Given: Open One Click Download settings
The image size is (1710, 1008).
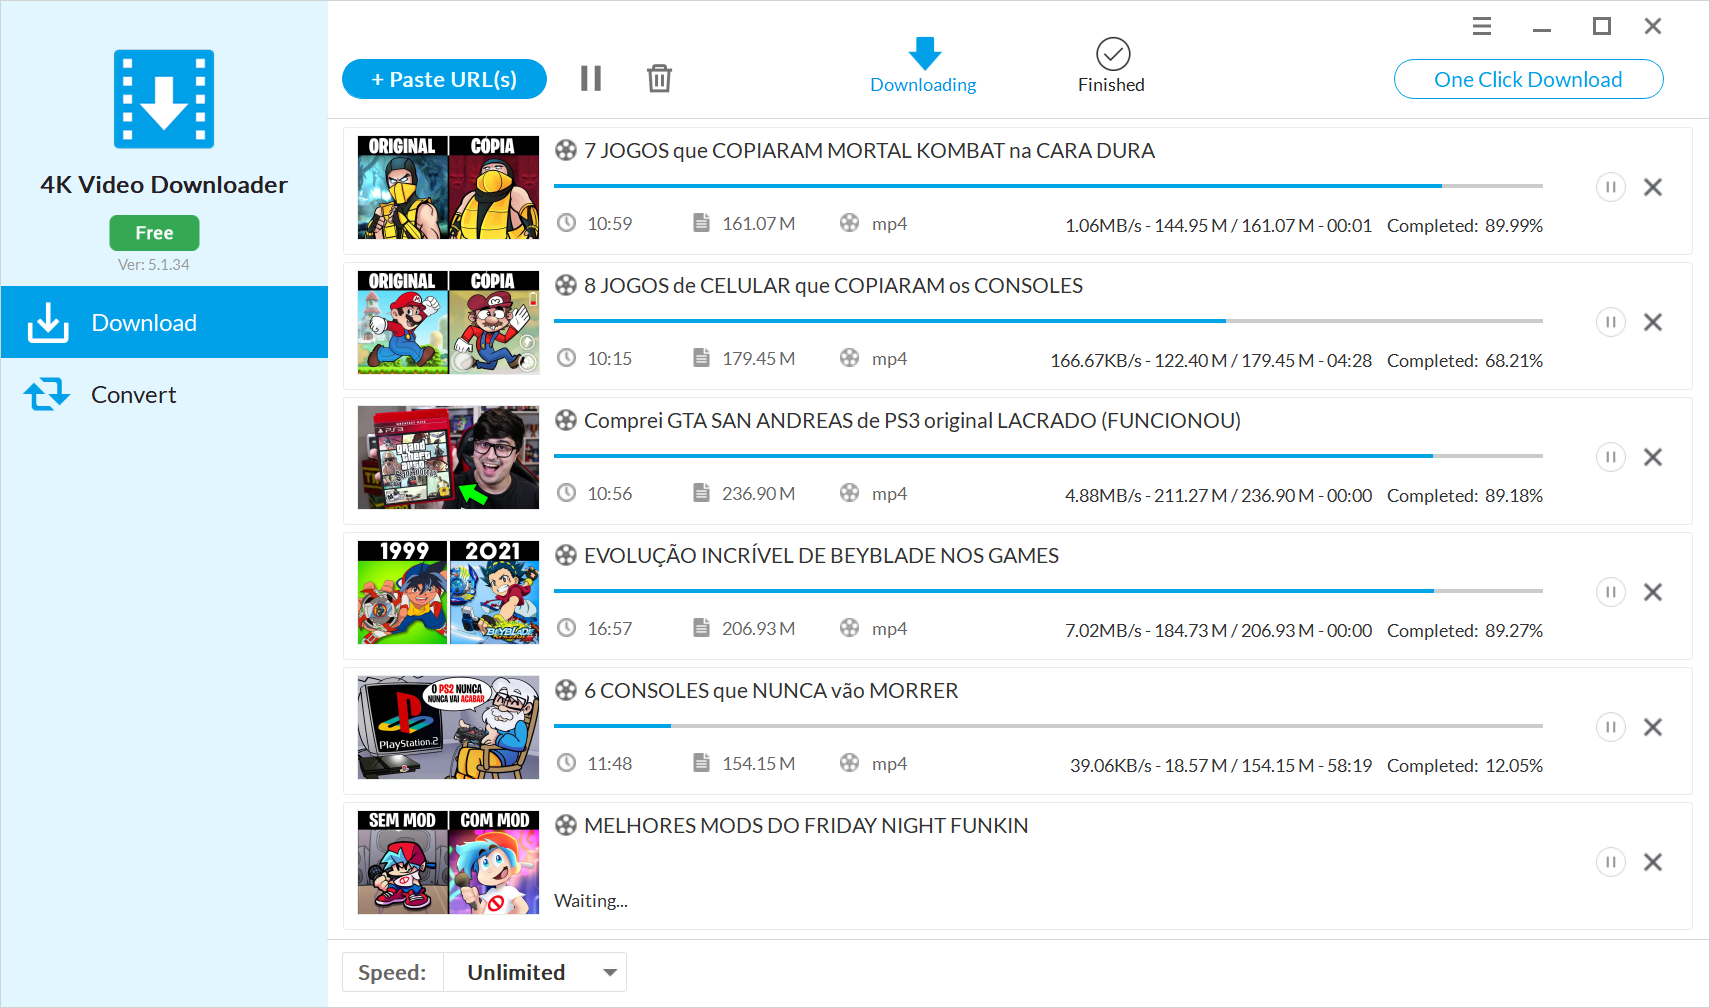Looking at the screenshot, I should (1528, 79).
